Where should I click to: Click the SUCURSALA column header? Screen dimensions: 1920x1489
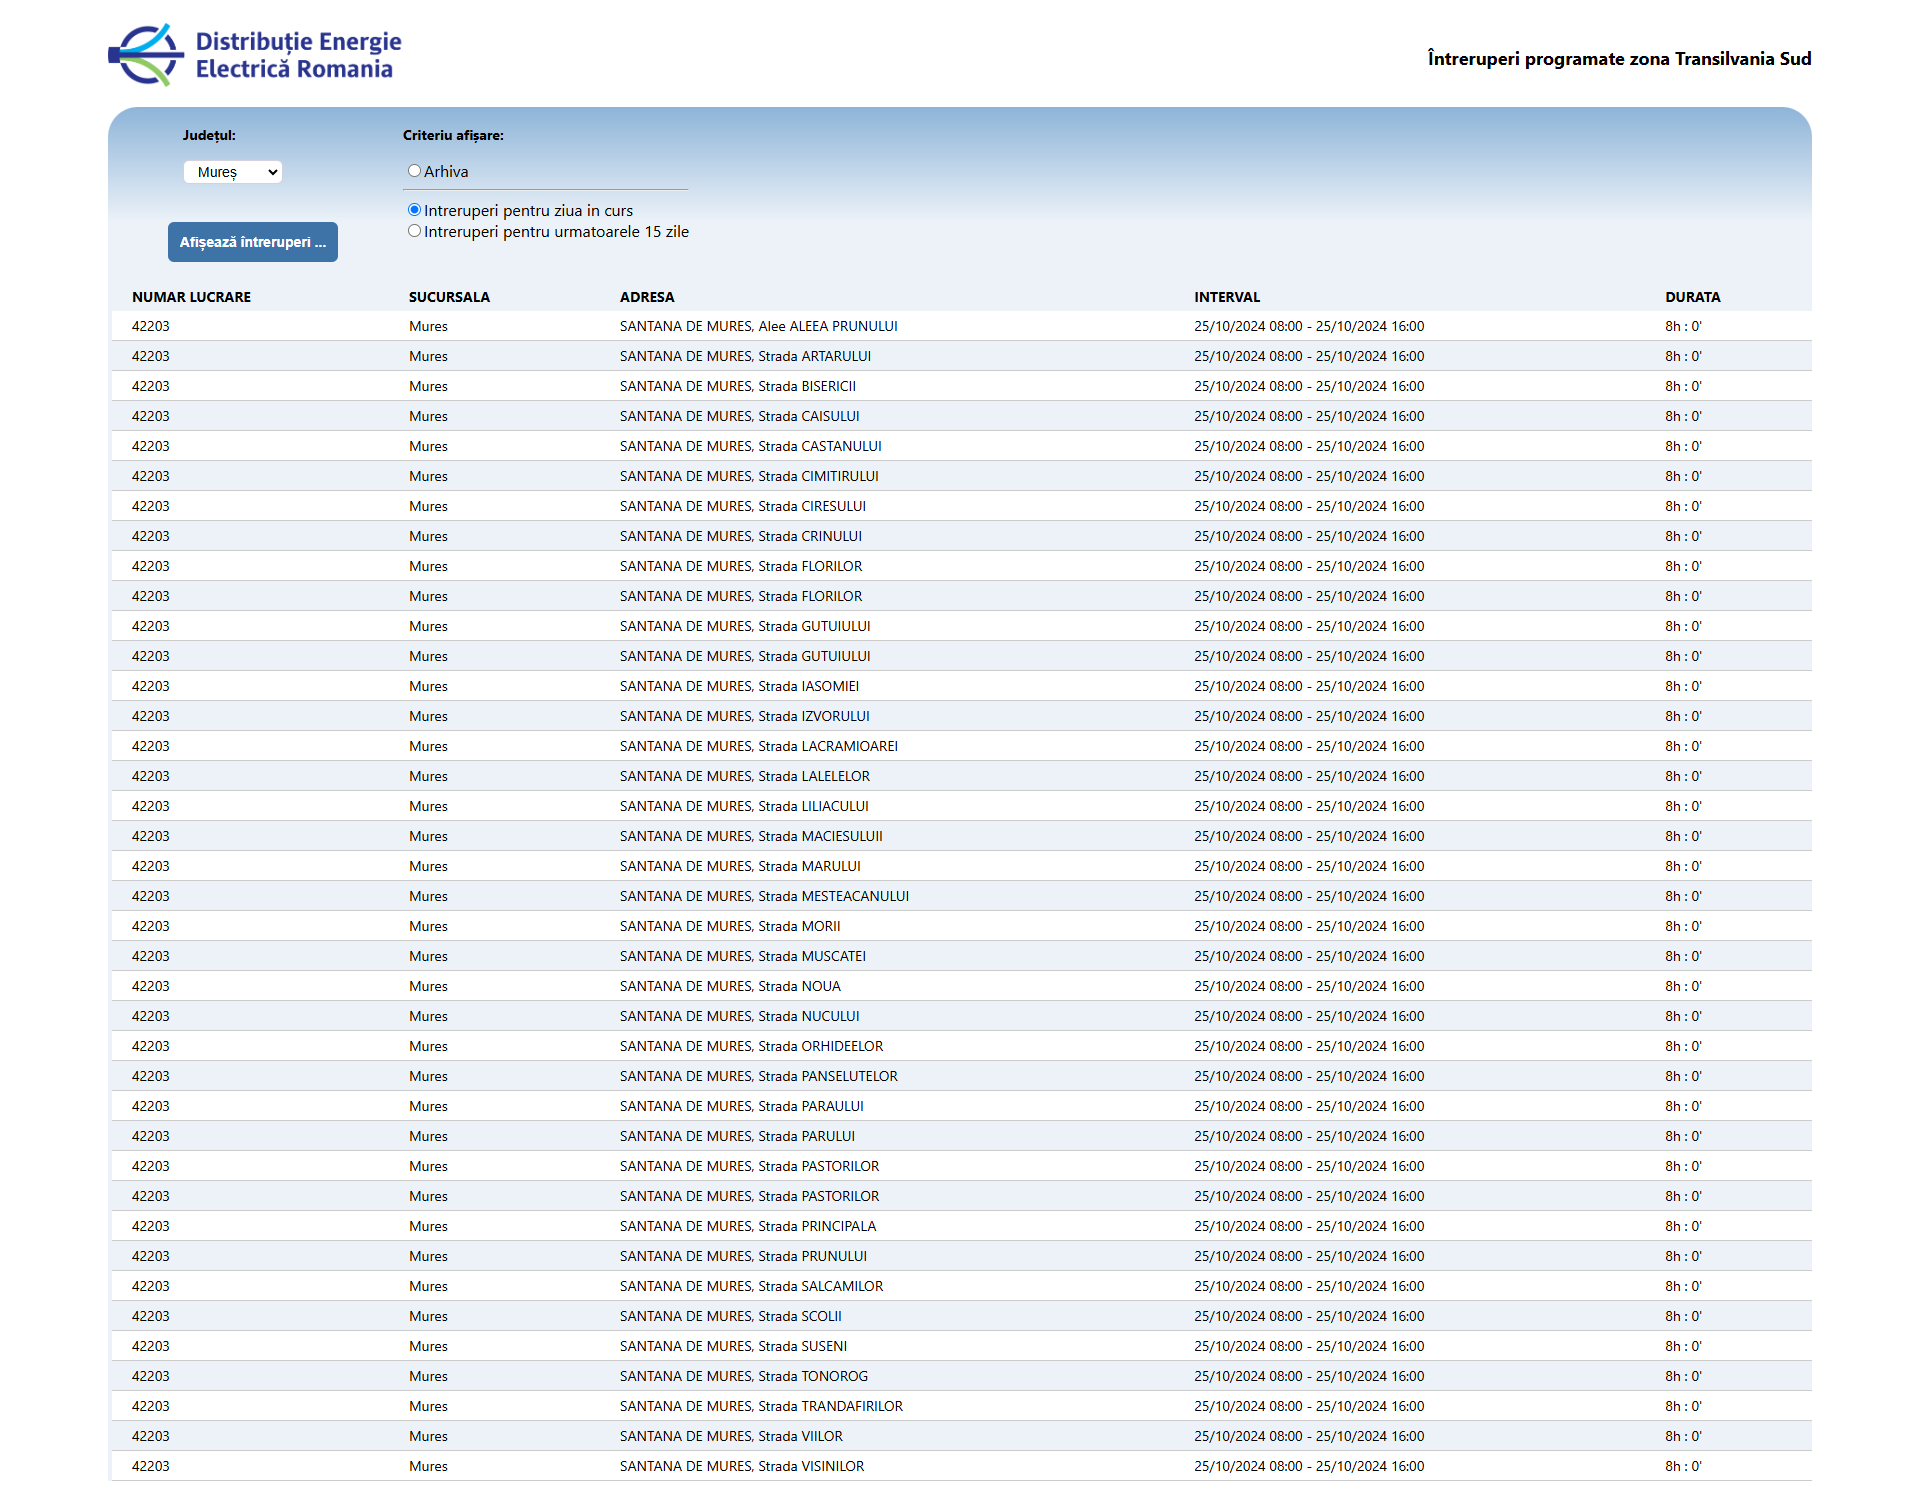pyautogui.click(x=449, y=297)
